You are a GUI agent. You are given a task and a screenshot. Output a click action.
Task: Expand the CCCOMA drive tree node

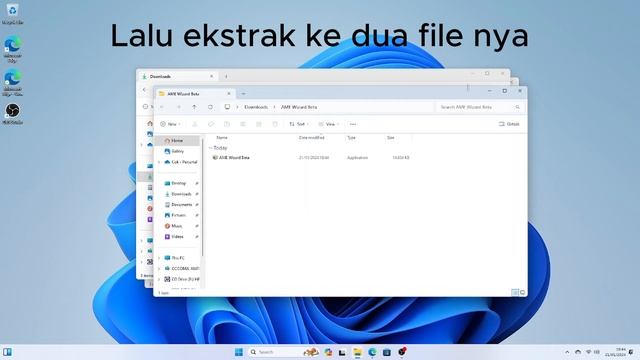point(159,269)
